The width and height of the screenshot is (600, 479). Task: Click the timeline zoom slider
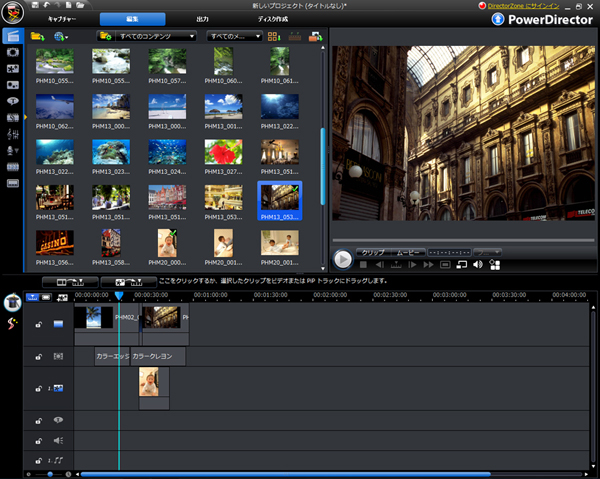point(50,474)
